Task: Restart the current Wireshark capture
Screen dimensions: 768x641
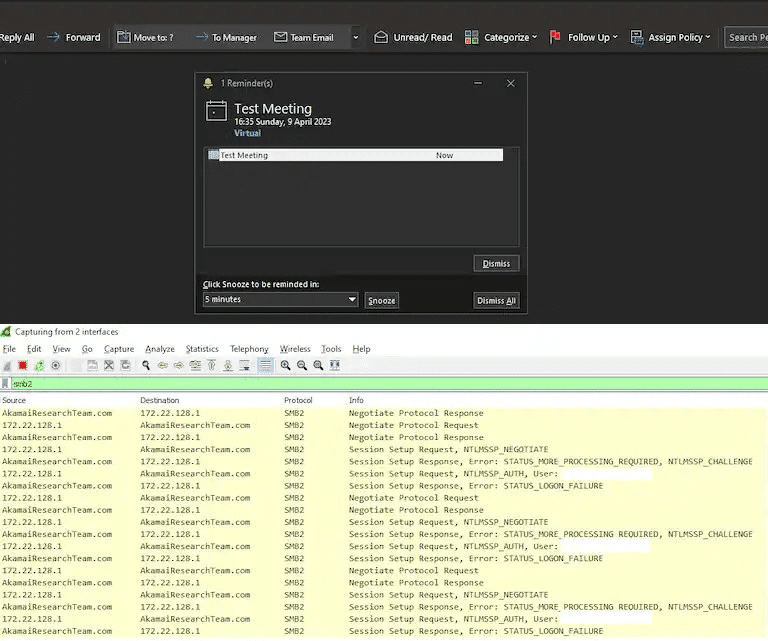Action: (x=39, y=365)
